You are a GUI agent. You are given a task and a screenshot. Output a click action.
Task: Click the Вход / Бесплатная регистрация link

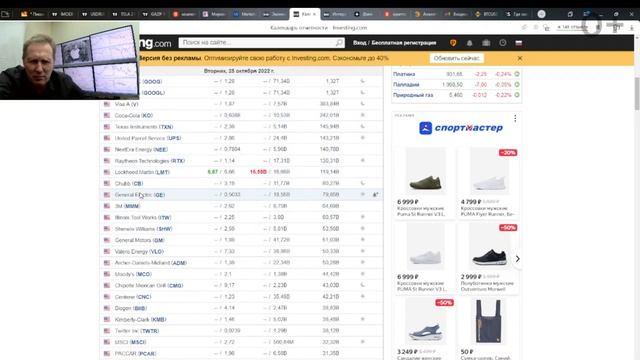point(394,43)
